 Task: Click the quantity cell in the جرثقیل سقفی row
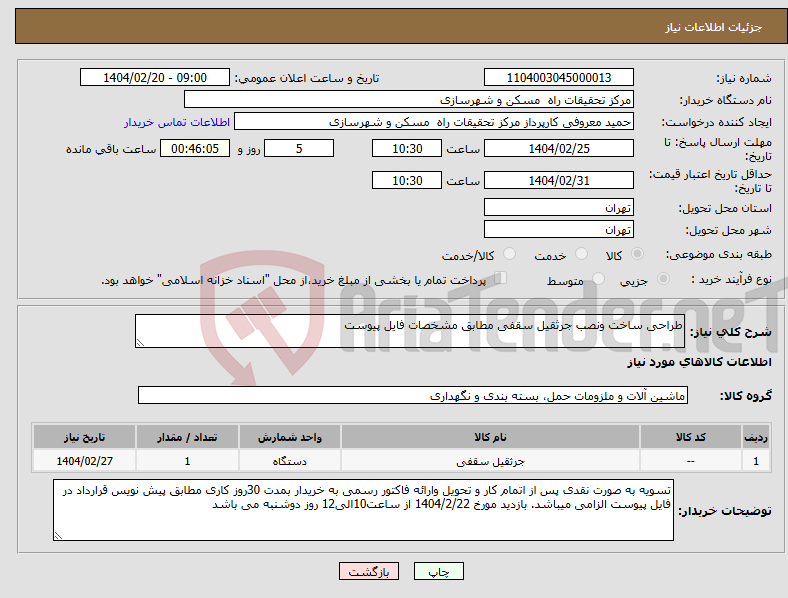pyautogui.click(x=187, y=461)
